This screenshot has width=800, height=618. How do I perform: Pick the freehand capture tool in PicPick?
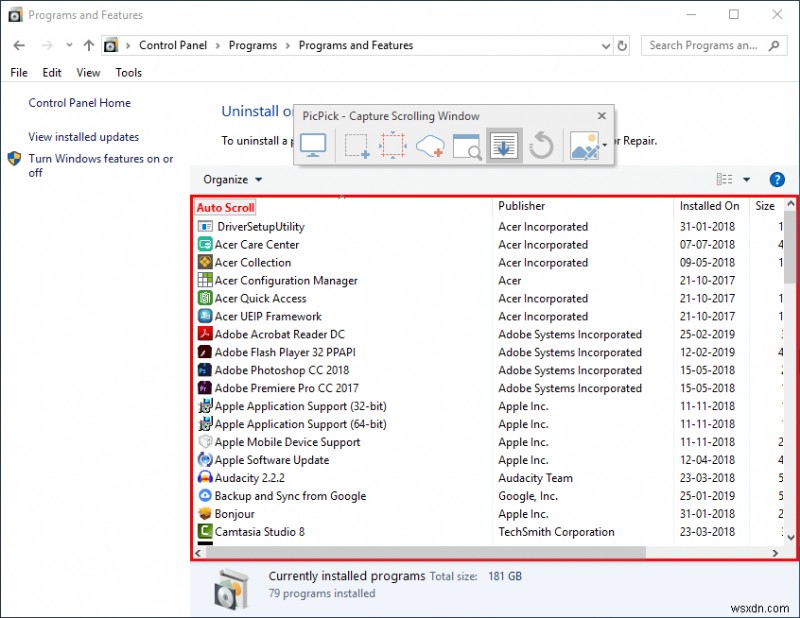429,144
